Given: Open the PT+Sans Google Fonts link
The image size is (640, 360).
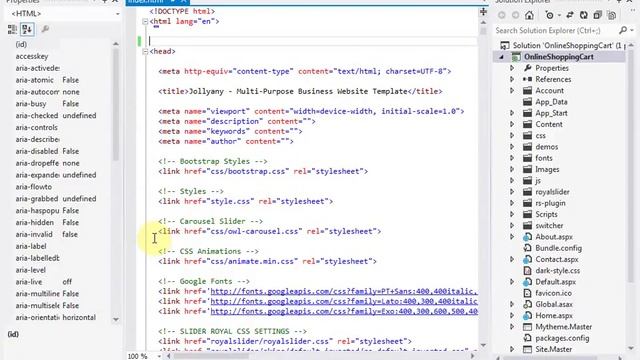Looking at the screenshot, I should 344,291.
